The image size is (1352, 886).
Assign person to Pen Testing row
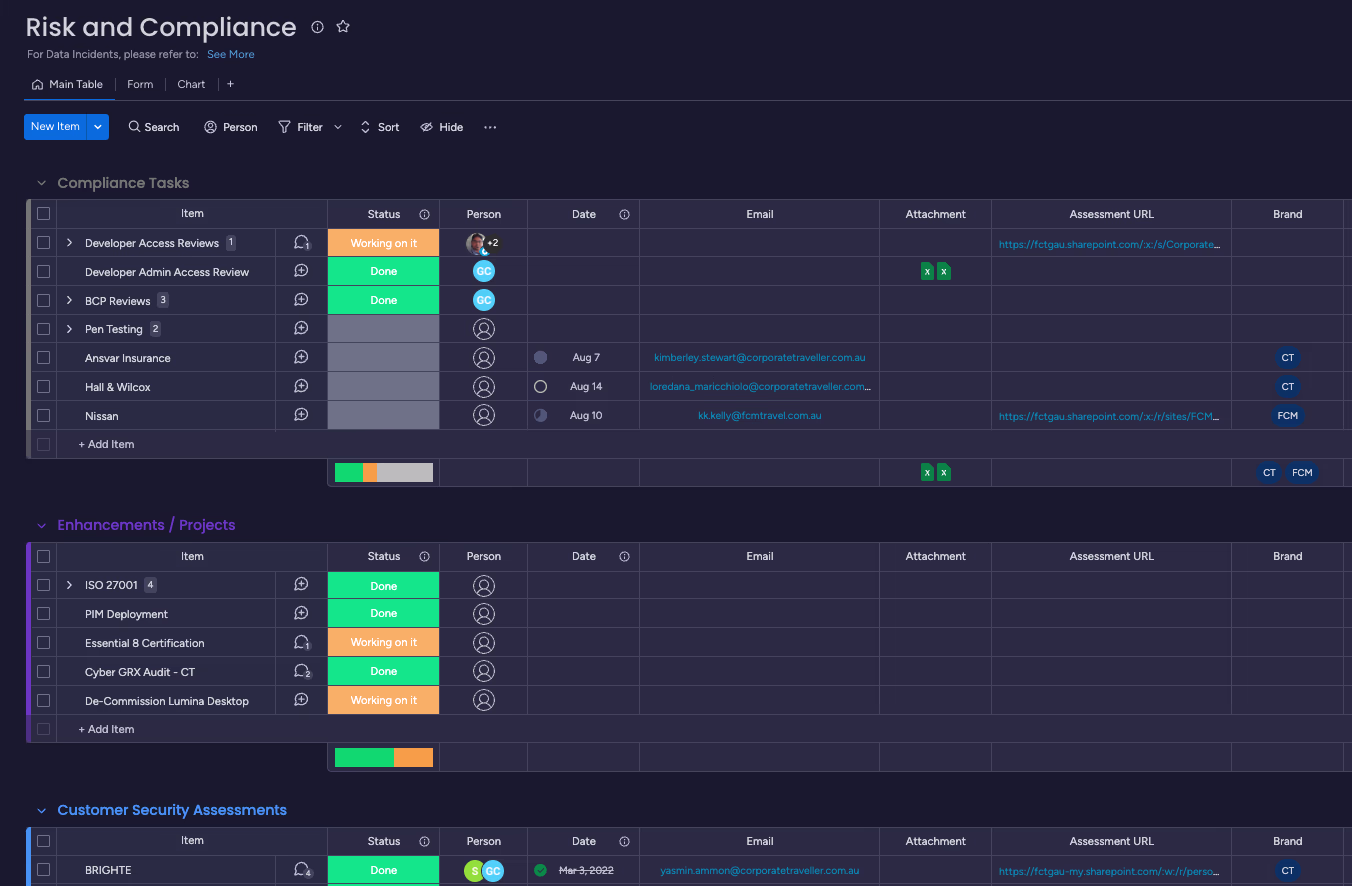click(x=484, y=328)
